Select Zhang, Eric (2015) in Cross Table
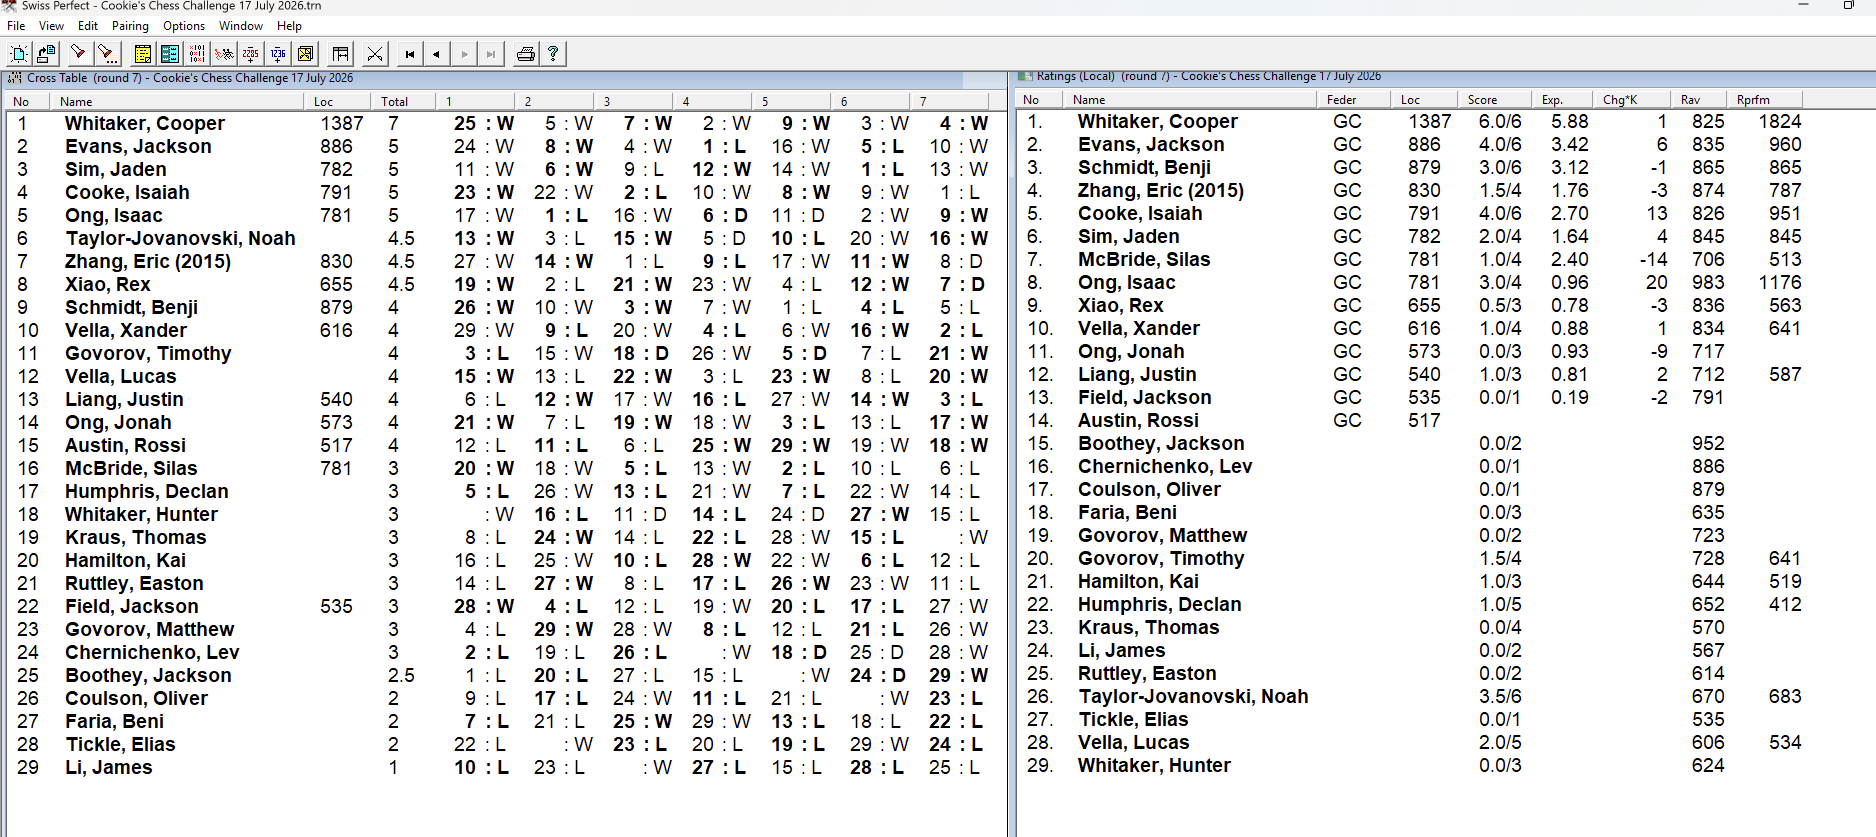The width and height of the screenshot is (1876, 837). (x=148, y=261)
